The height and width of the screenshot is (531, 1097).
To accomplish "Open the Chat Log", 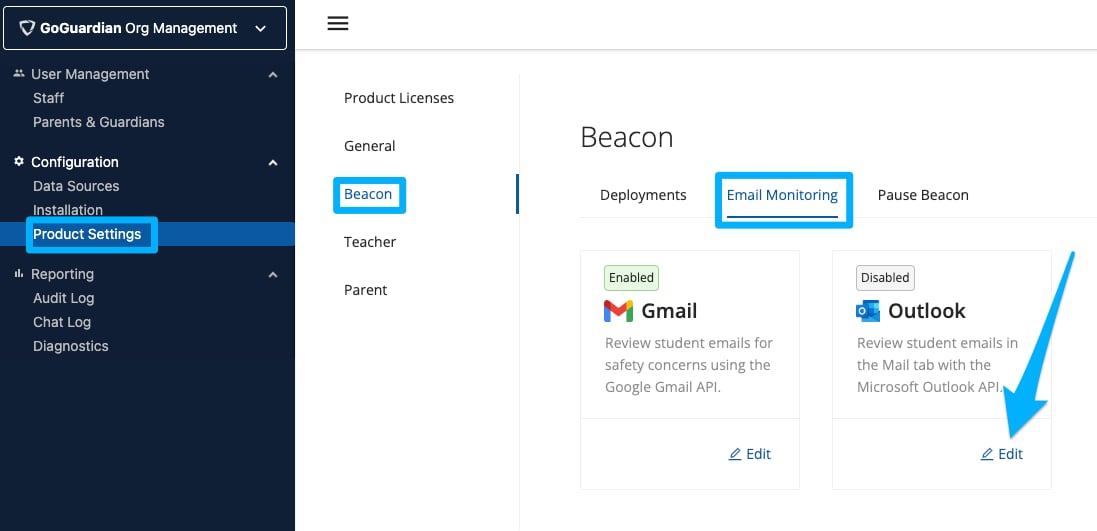I will [62, 322].
